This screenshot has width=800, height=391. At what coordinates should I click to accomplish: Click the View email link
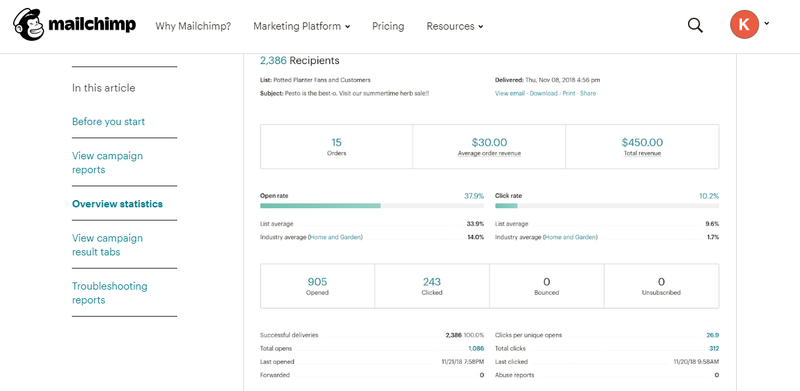point(510,93)
